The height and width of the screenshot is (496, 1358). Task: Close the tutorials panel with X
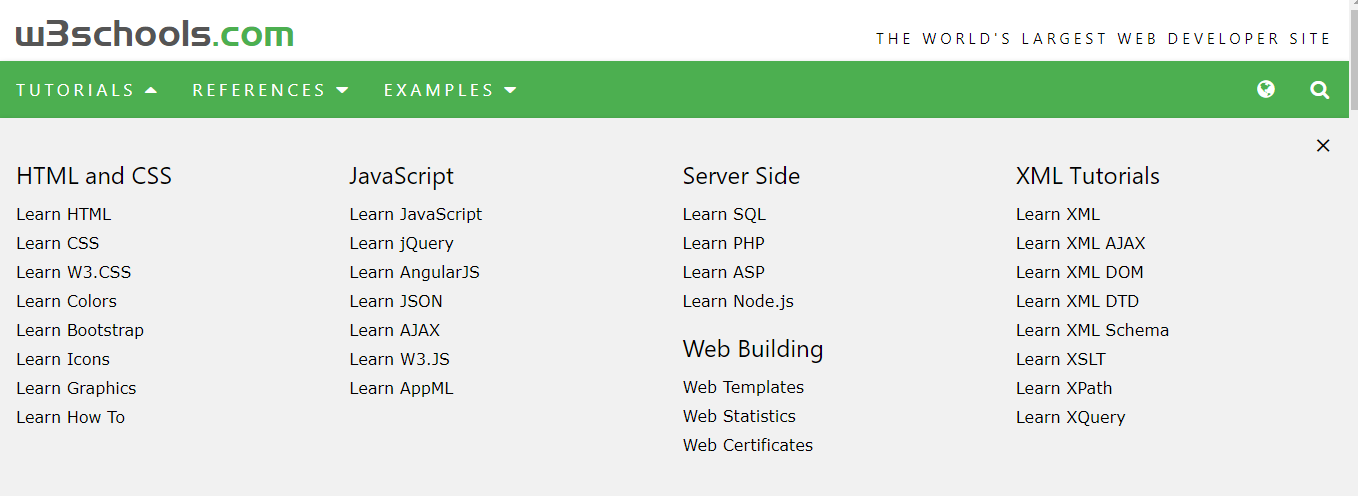tap(1323, 146)
